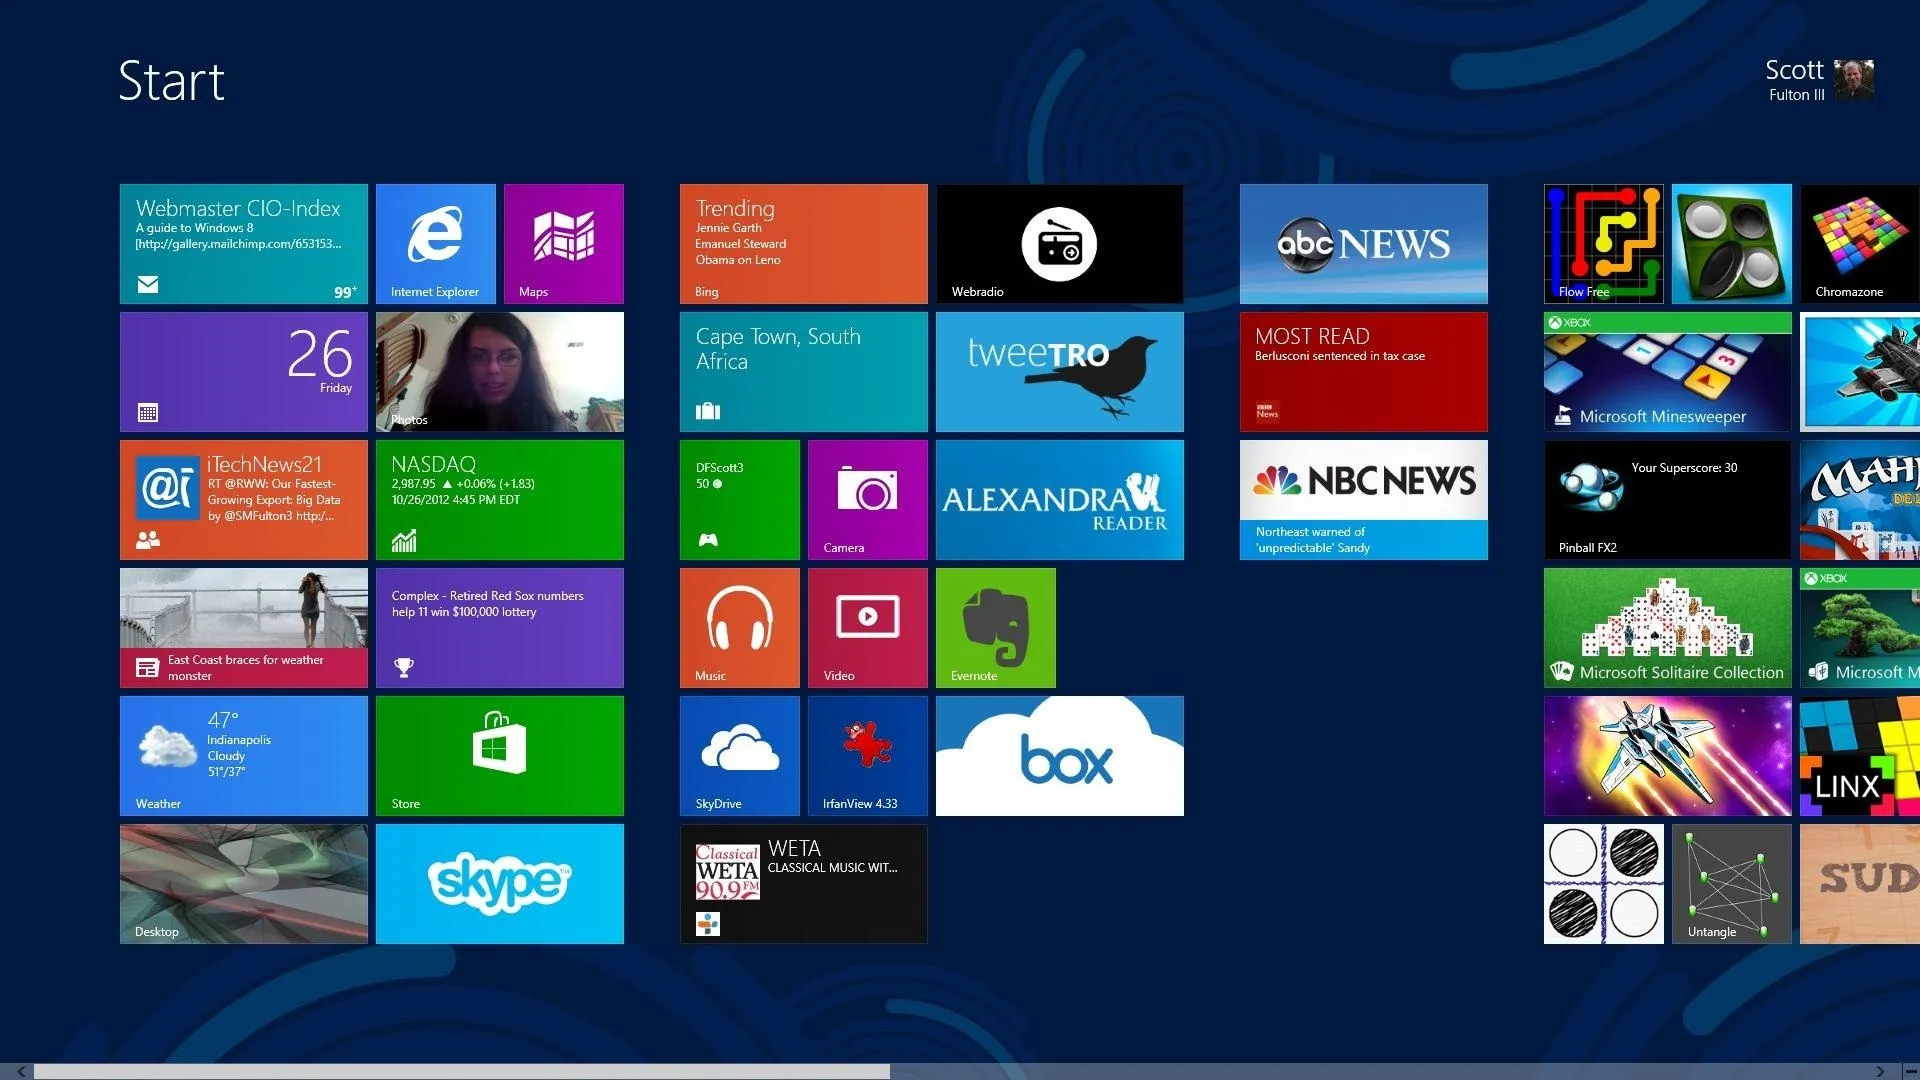This screenshot has height=1080, width=1920.
Task: Open the Camera app tile
Action: pyautogui.click(x=867, y=499)
